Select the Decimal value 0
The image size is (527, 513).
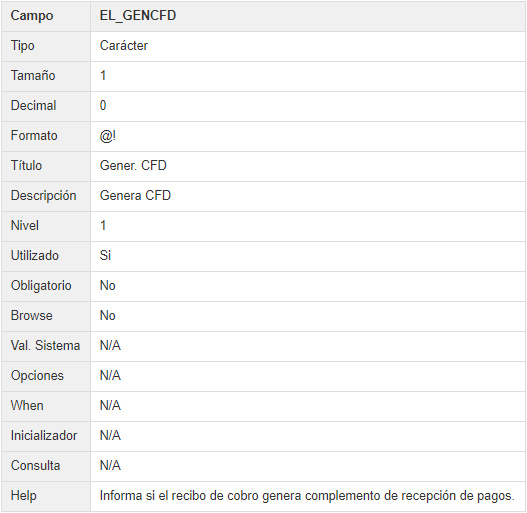click(x=103, y=106)
